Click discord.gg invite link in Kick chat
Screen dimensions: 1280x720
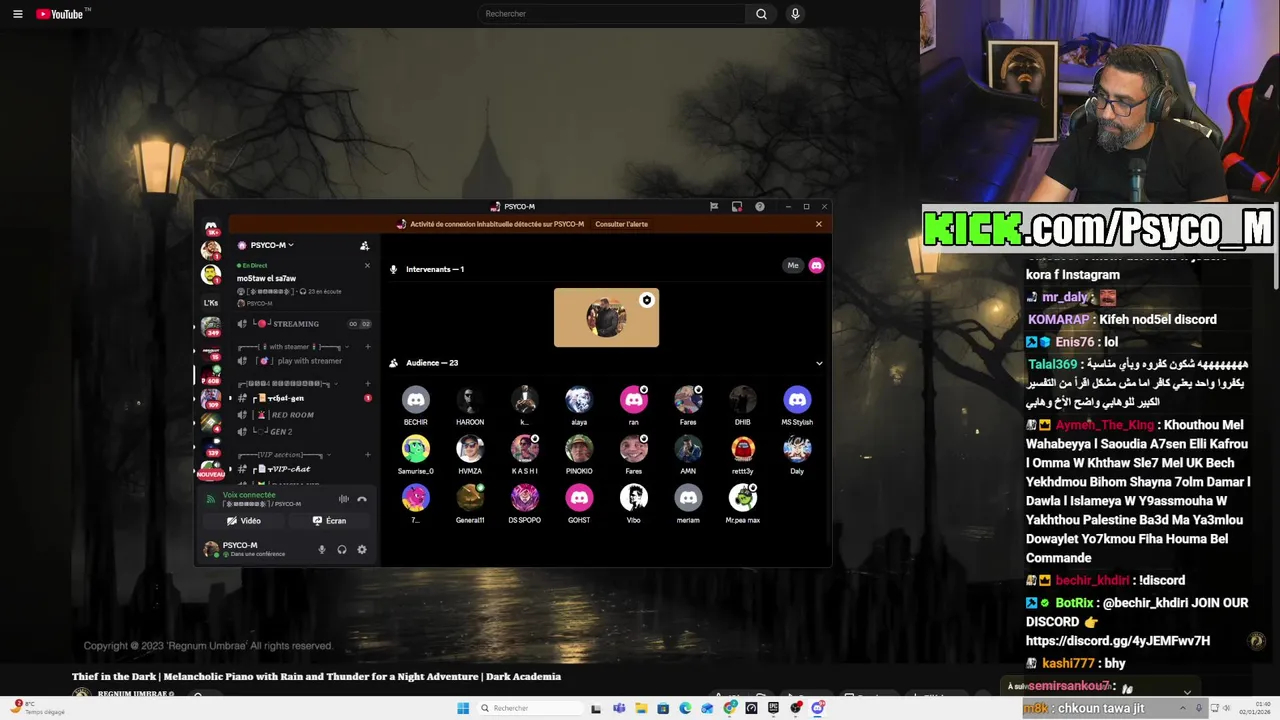point(1118,641)
